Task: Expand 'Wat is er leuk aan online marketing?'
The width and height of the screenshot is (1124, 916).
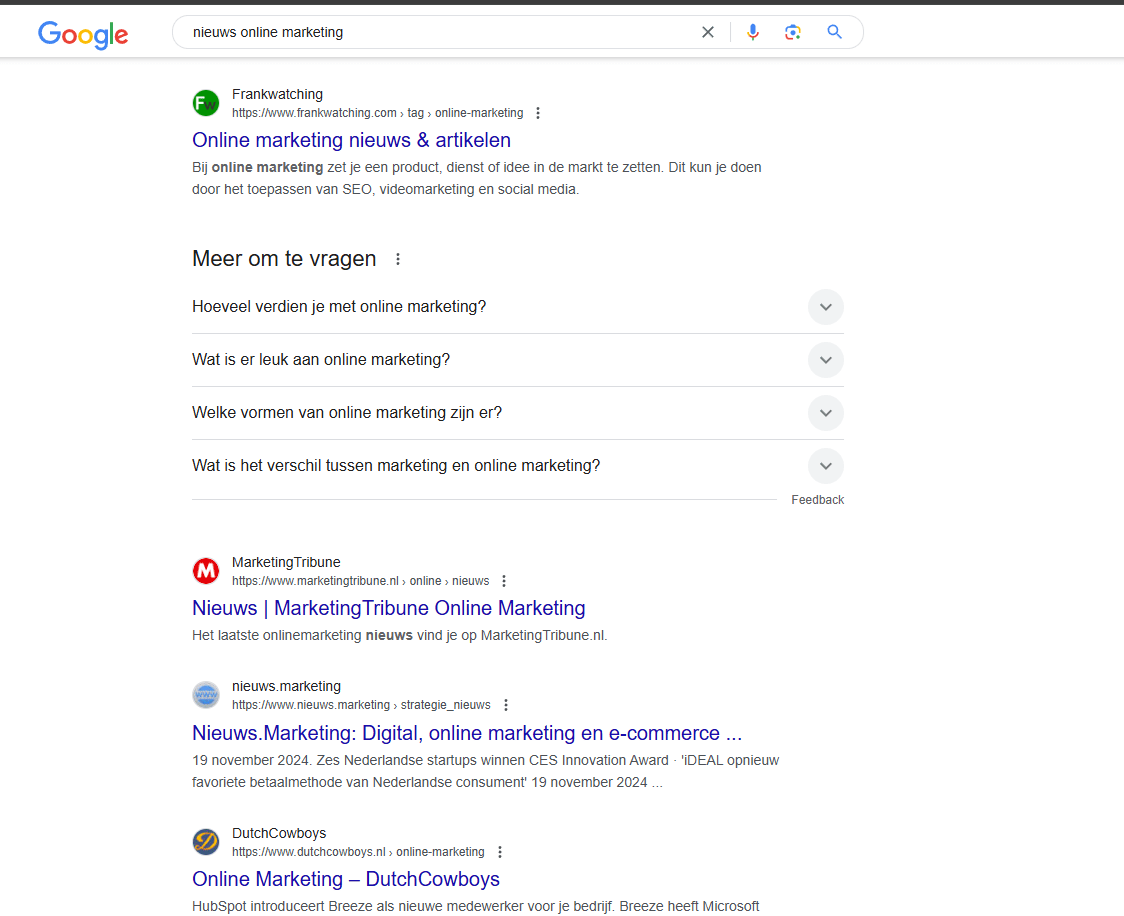Action: [x=825, y=360]
